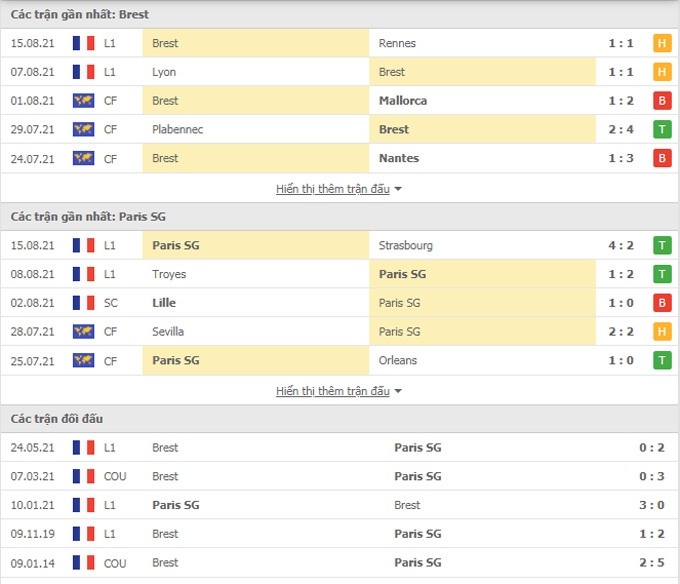This screenshot has width=680, height=584.
Task: Expand more Brest matches with Hiển thị thêm trận đấu
Action: click(333, 189)
